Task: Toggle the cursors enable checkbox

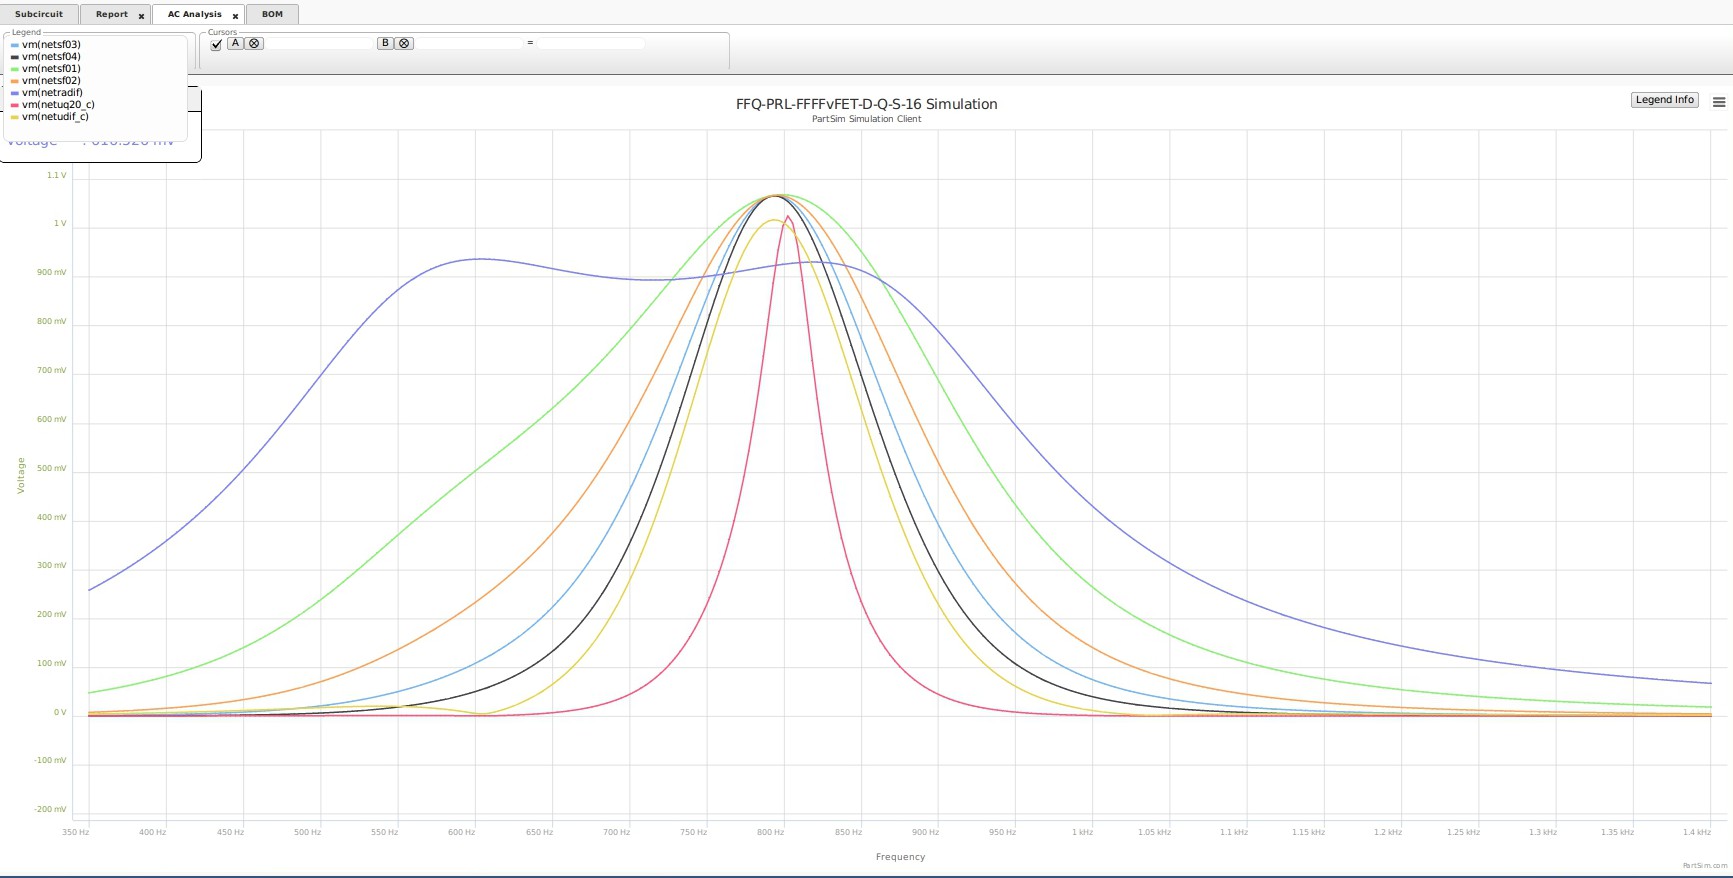Action: 216,44
